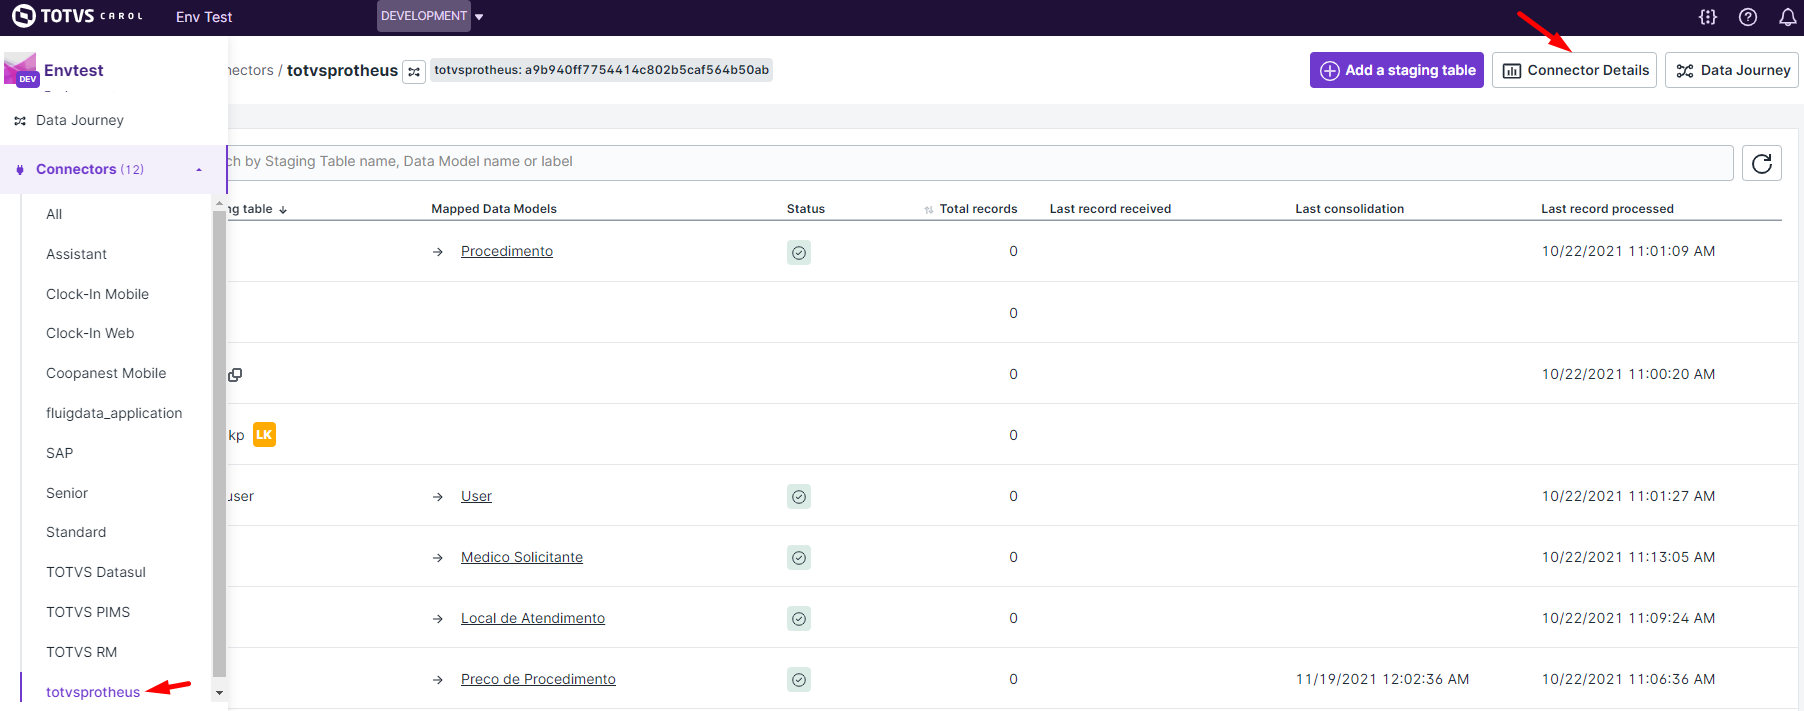Click the arrow before Local de Atendimento
This screenshot has width=1804, height=711.
pyautogui.click(x=438, y=619)
